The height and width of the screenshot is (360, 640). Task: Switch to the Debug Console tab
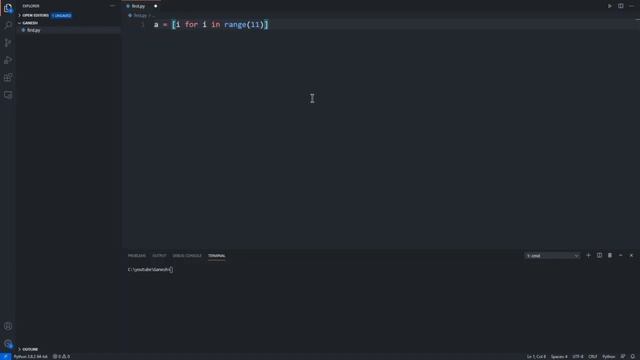point(187,256)
